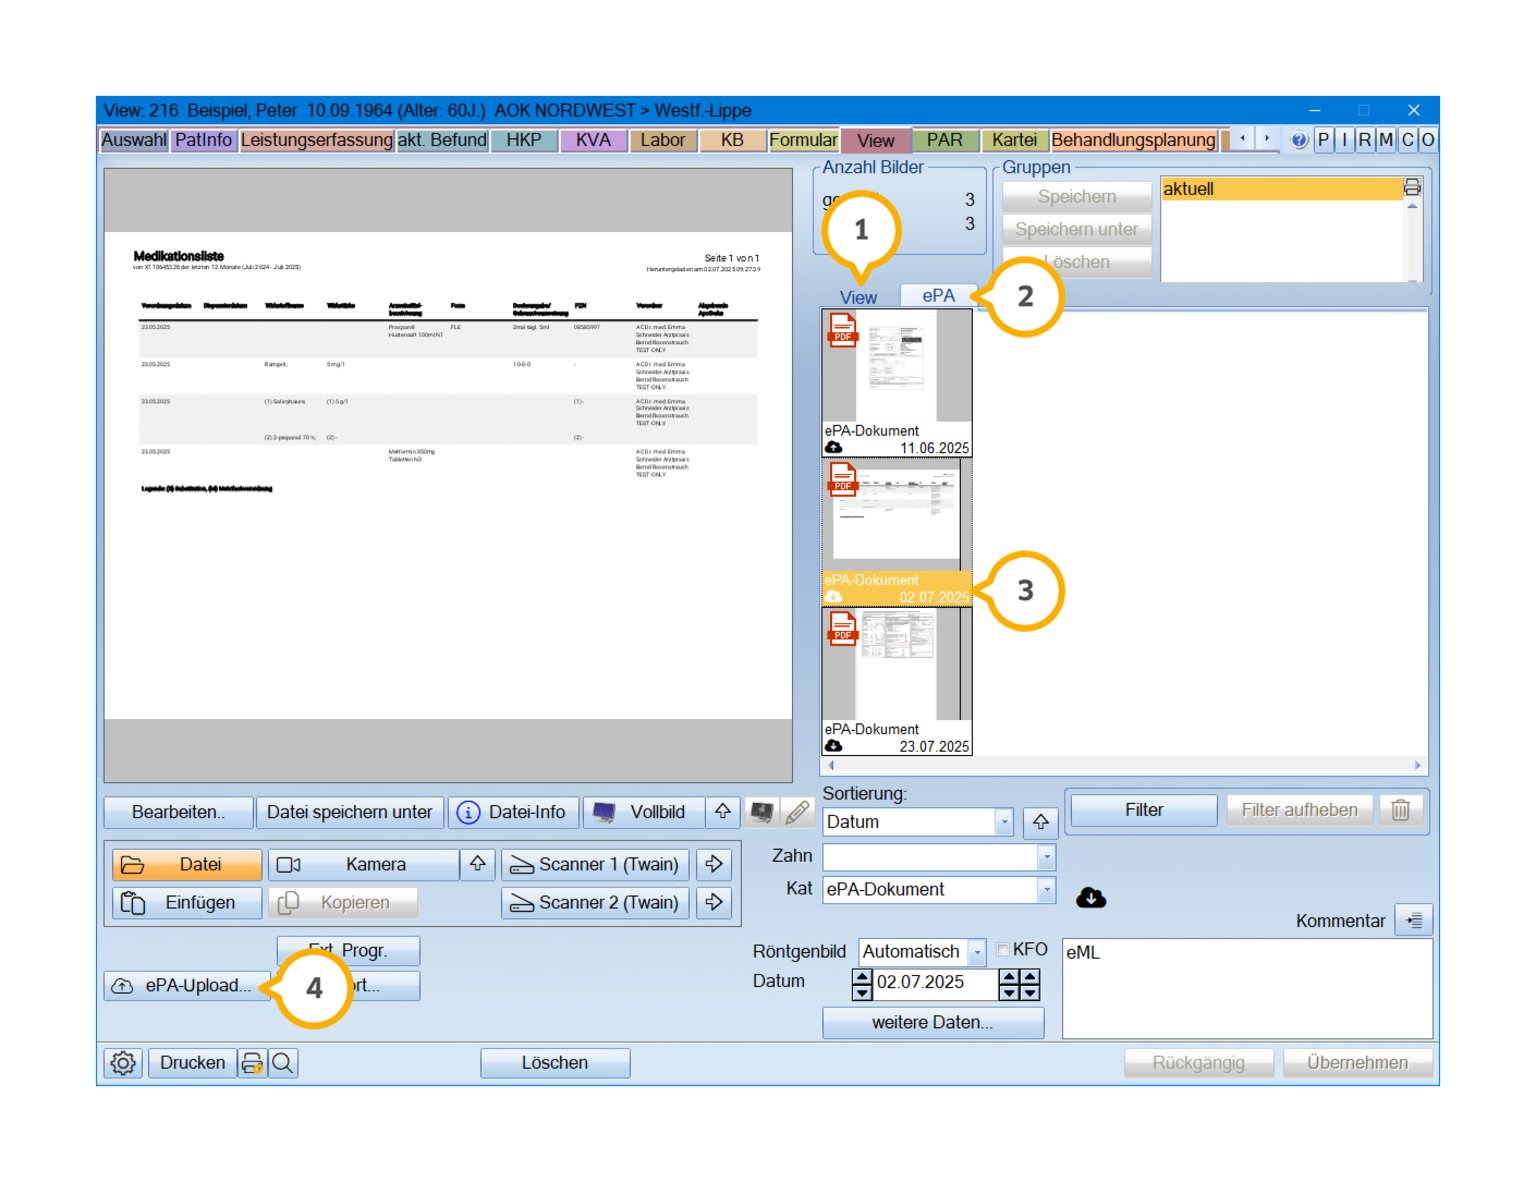
Task: Click the Kommentar text block insert icon
Action: (1414, 920)
